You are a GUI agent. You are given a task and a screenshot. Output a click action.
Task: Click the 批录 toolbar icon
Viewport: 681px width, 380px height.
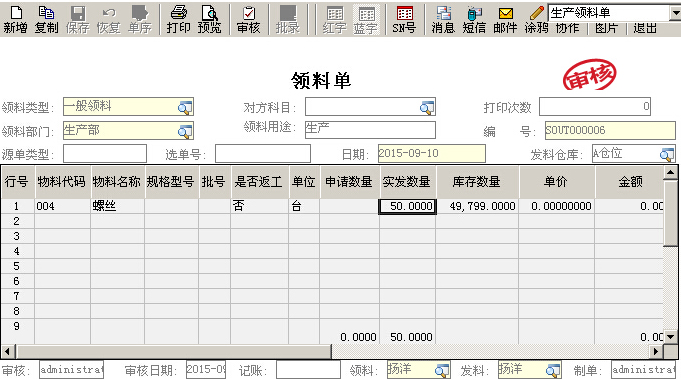(288, 20)
